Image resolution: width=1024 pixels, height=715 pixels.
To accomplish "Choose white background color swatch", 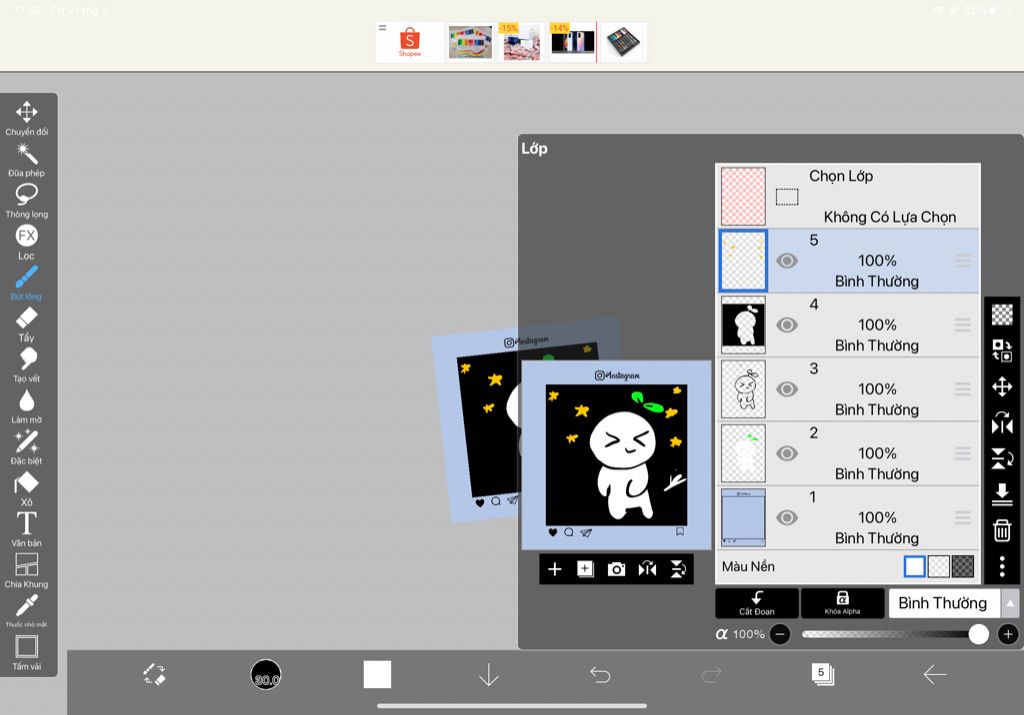I will tap(914, 566).
